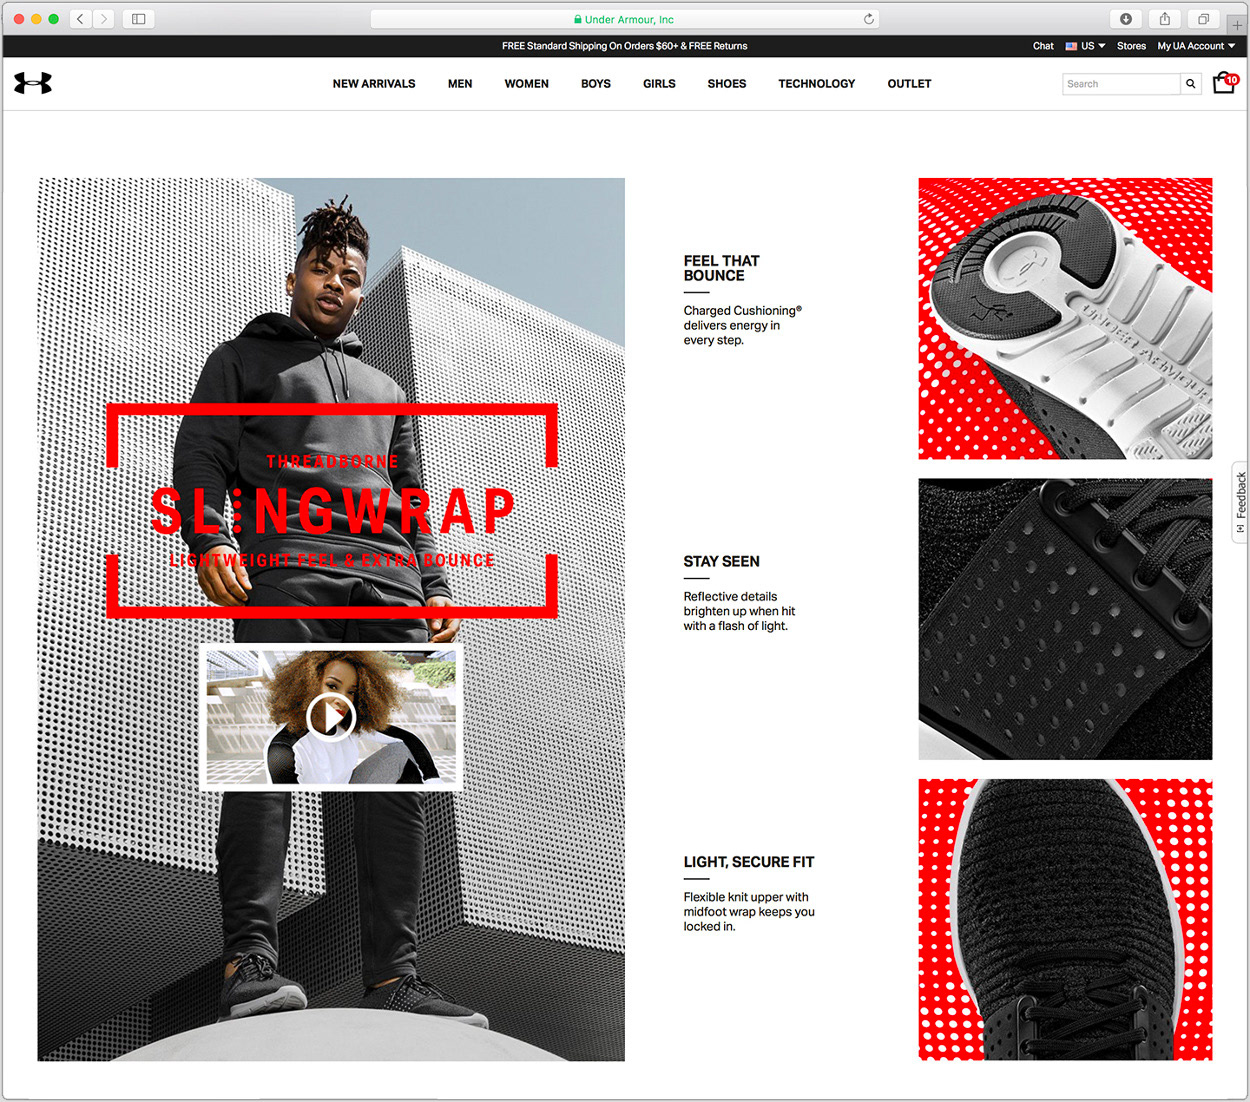
Task: Expand the My UA Account dropdown
Action: point(1196,46)
